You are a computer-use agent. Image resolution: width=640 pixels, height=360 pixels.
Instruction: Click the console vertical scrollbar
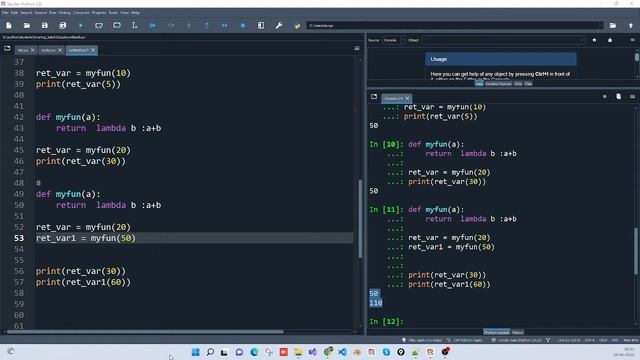(636, 251)
